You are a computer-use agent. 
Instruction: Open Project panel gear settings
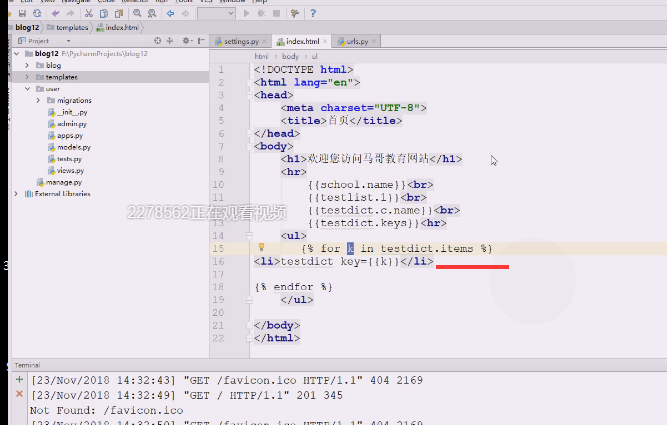click(186, 41)
